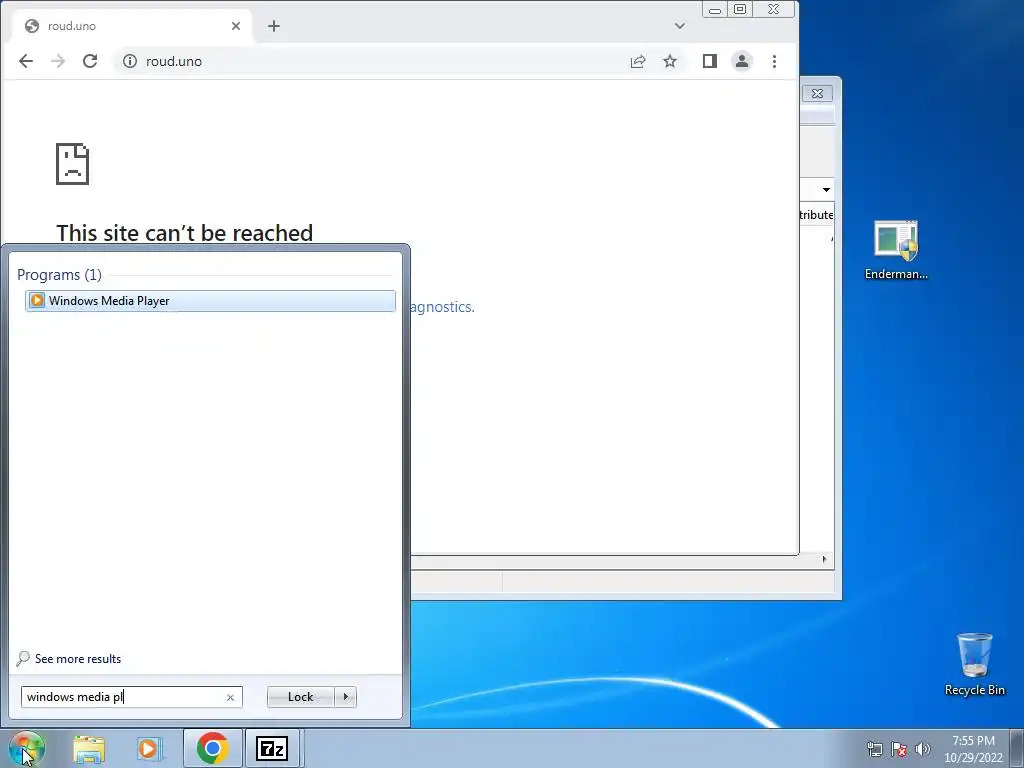1024x768 pixels.
Task: Select the Enderman desktop icon
Action: (x=896, y=251)
